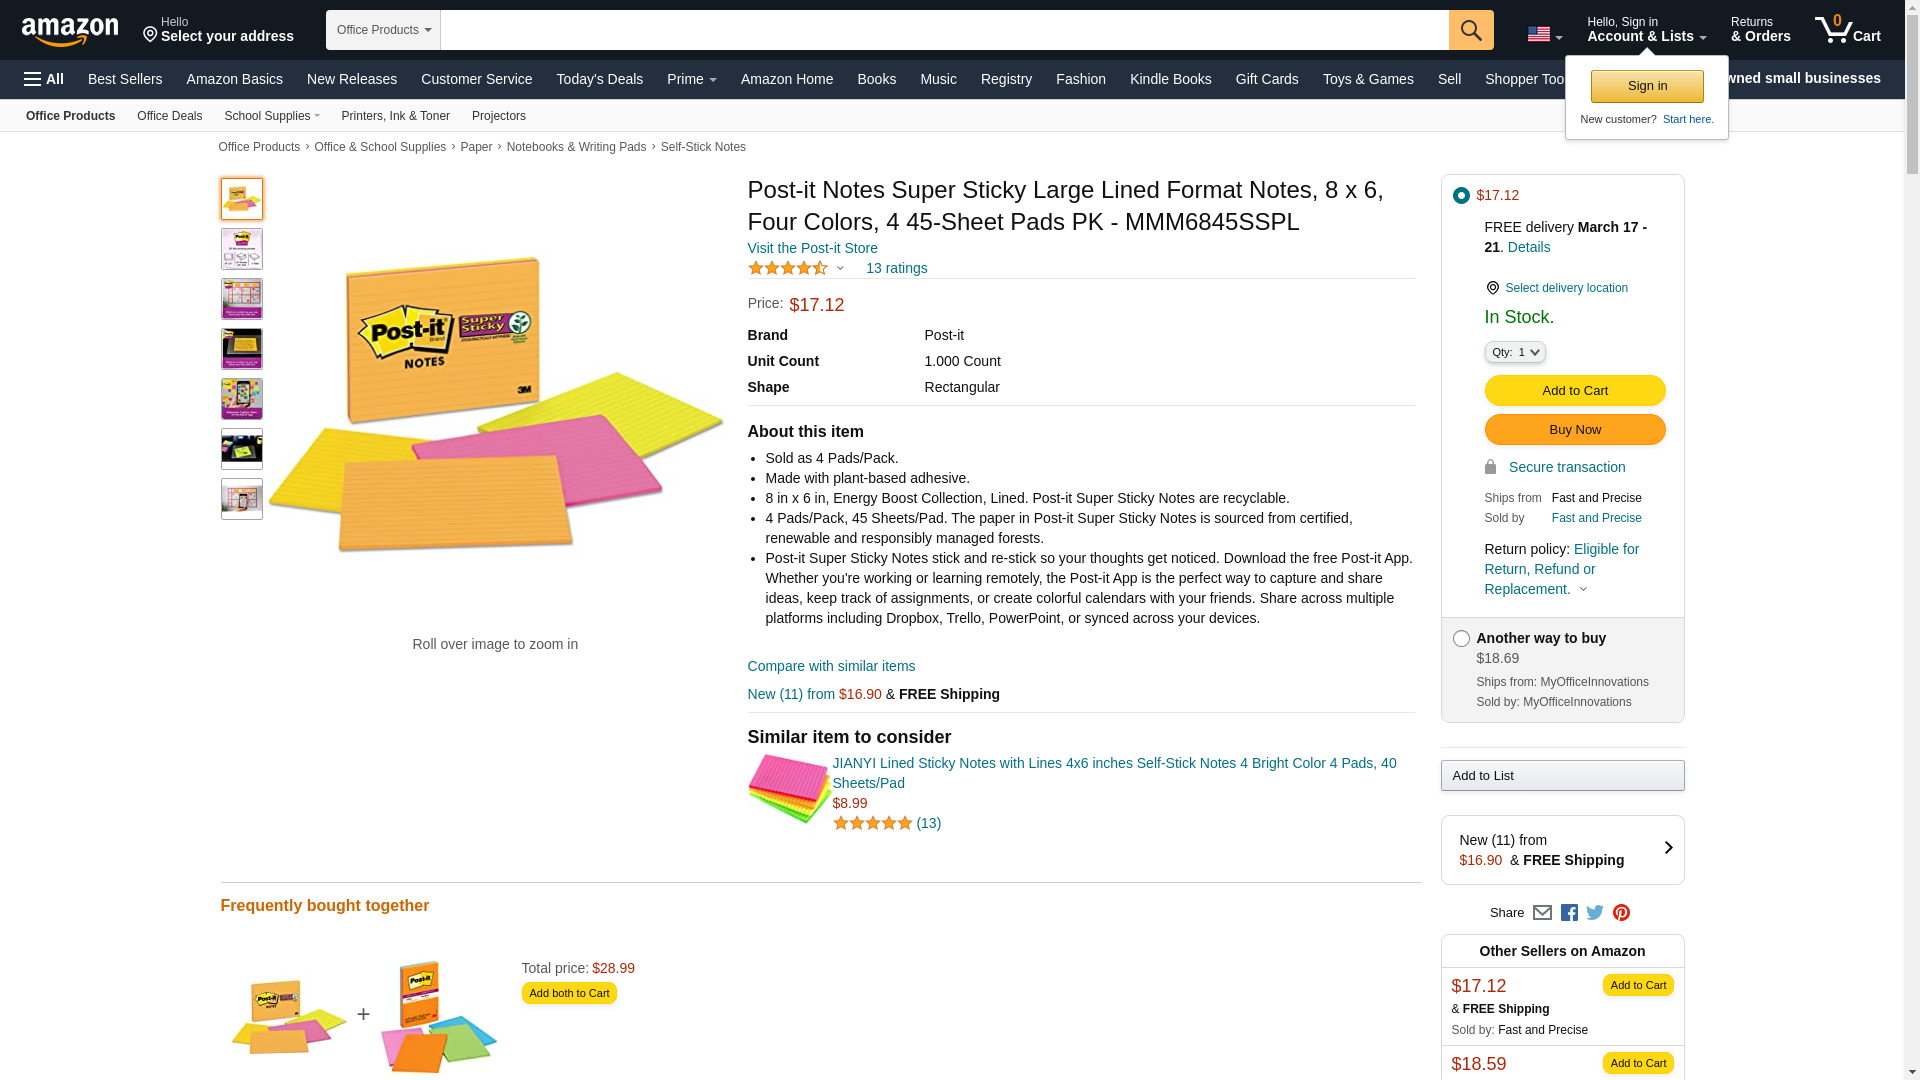Open the language flag selector
This screenshot has width=1920, height=1080.
[x=1544, y=35]
